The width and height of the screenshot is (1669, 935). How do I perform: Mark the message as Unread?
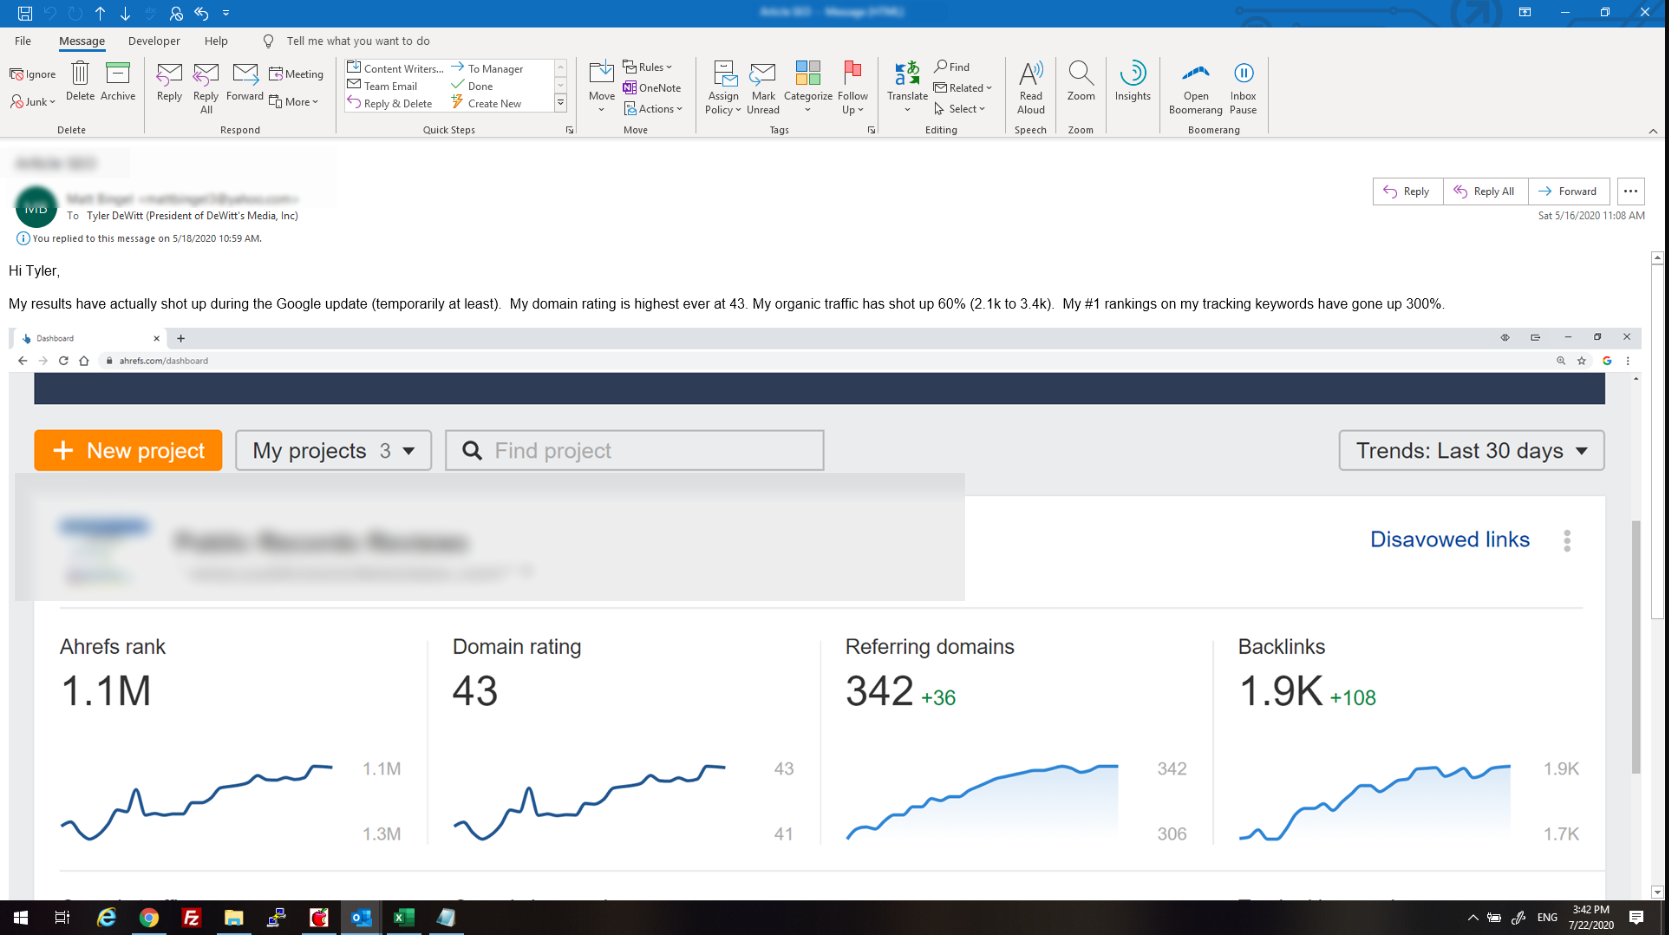click(763, 88)
